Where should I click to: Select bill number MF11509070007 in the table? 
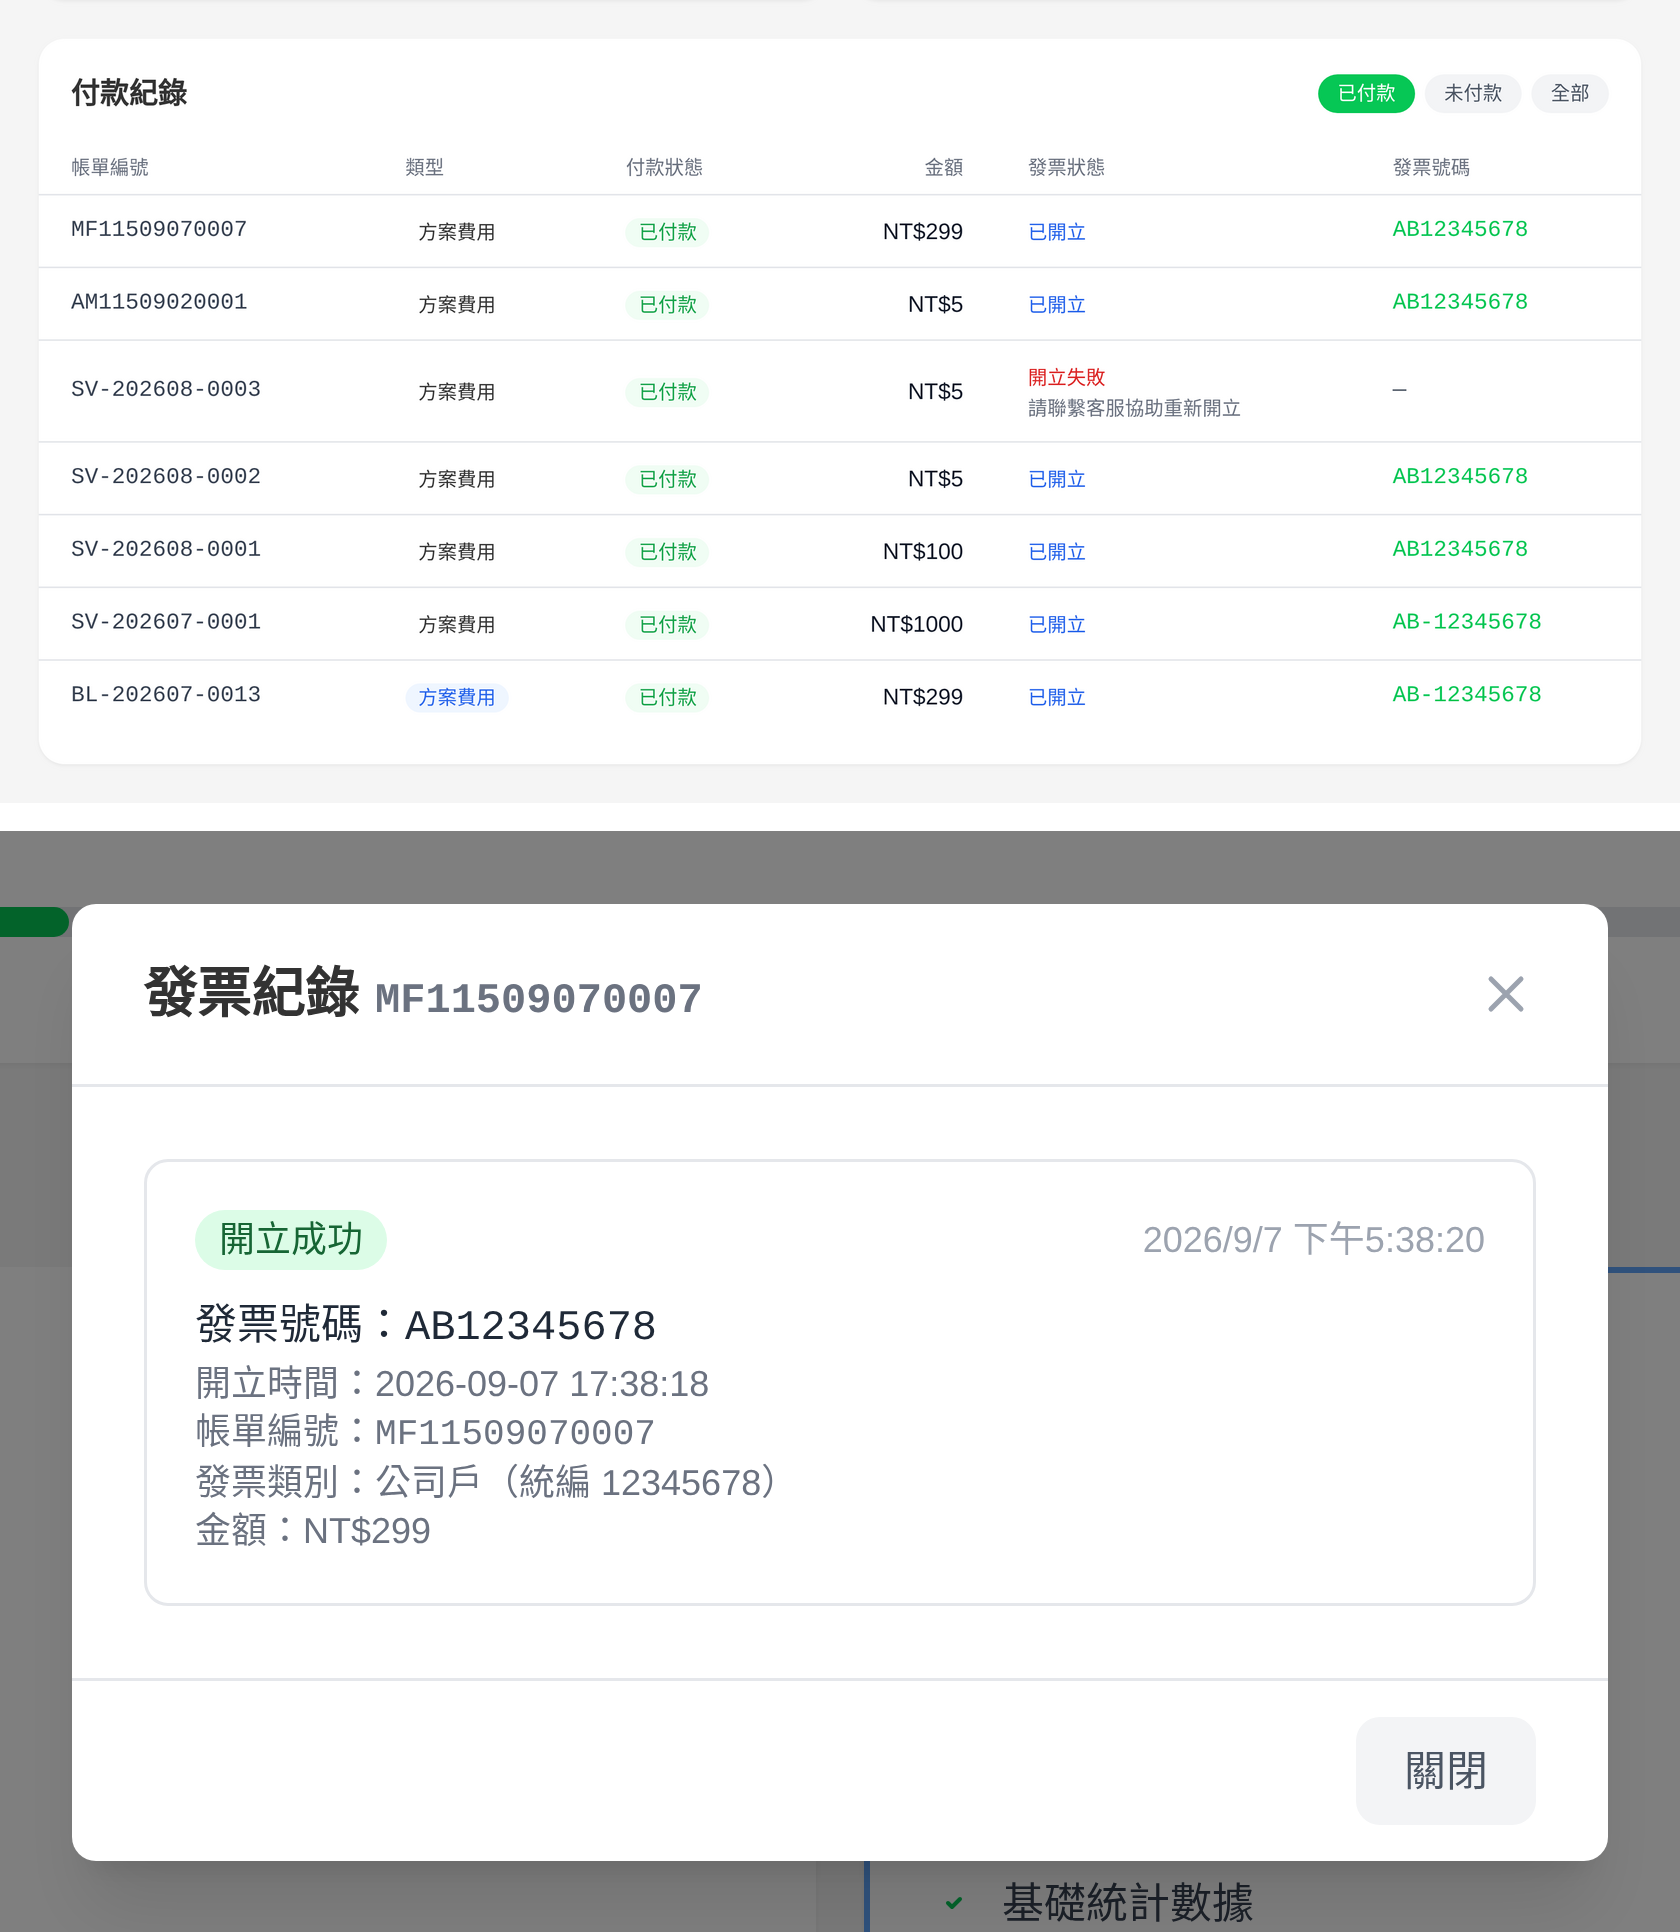point(159,229)
